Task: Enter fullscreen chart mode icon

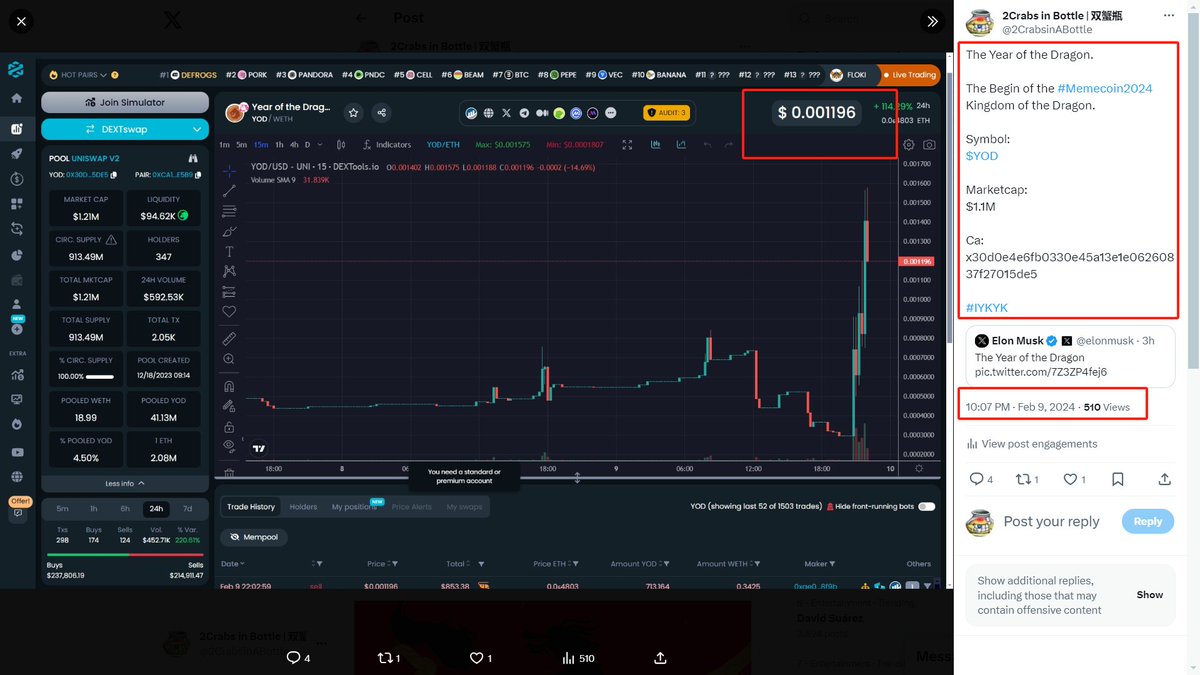Action: (x=627, y=145)
